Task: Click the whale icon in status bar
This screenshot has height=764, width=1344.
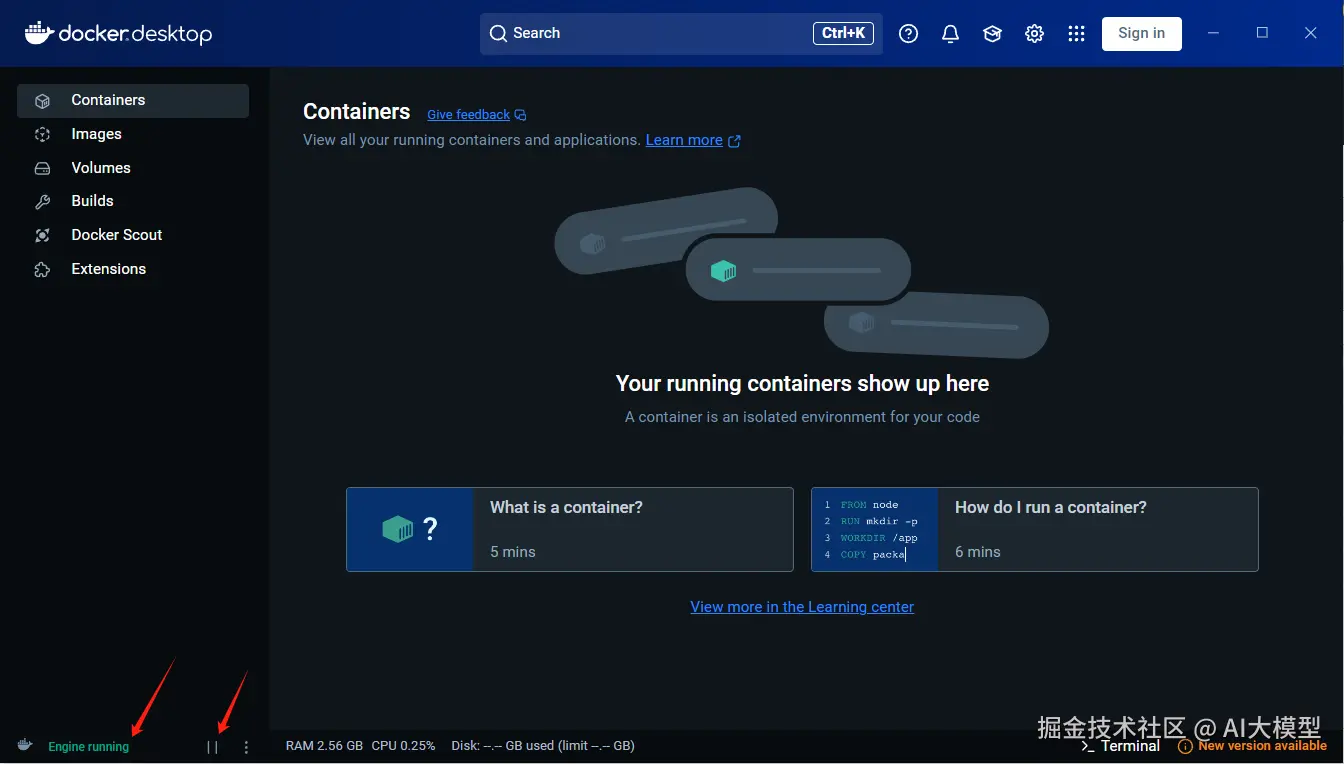Action: coord(25,745)
